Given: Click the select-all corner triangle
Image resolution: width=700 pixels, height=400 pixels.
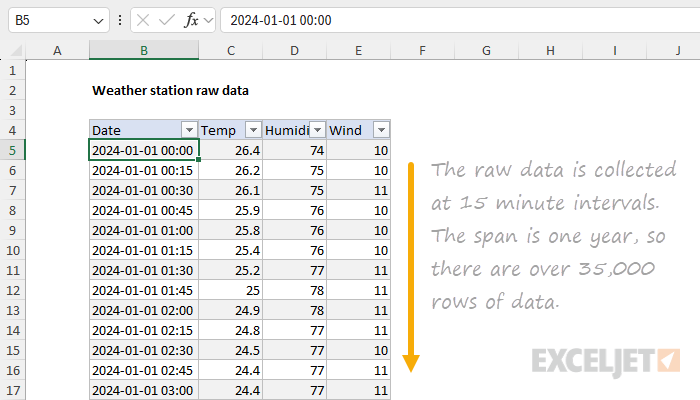Looking at the screenshot, I should [16, 50].
